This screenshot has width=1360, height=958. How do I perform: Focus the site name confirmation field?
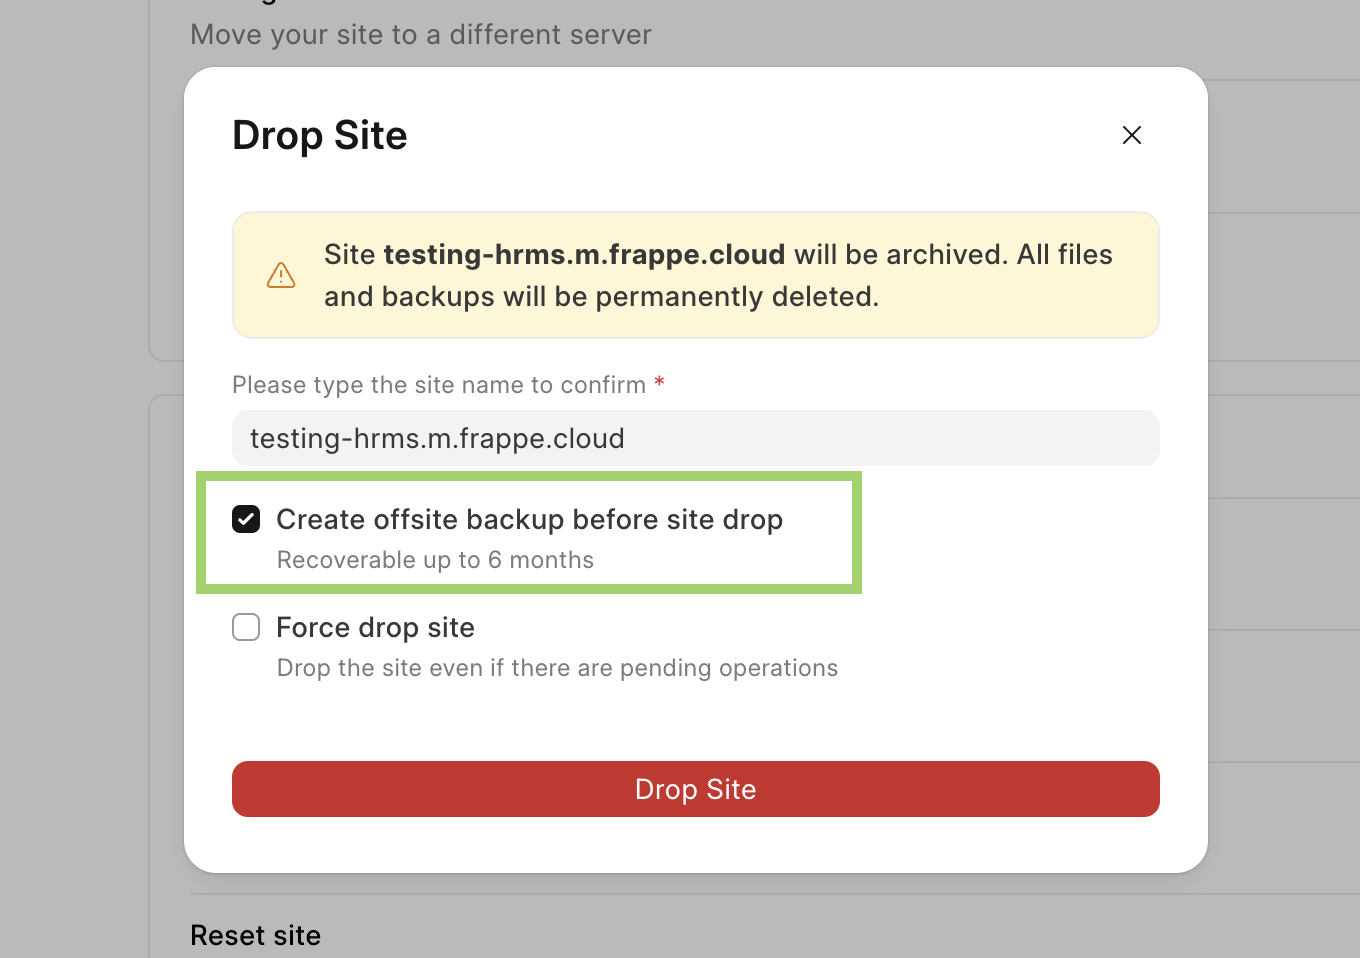(x=695, y=438)
